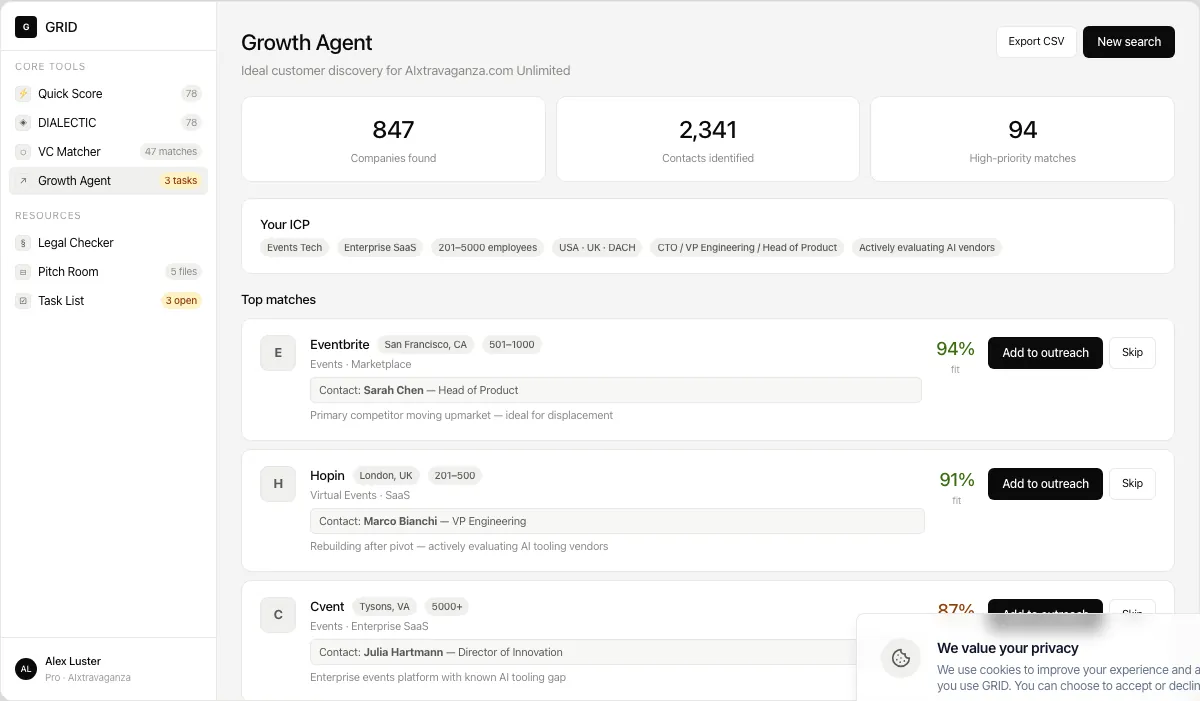Image resolution: width=1200 pixels, height=701 pixels.
Task: Start a New search
Action: (x=1129, y=42)
